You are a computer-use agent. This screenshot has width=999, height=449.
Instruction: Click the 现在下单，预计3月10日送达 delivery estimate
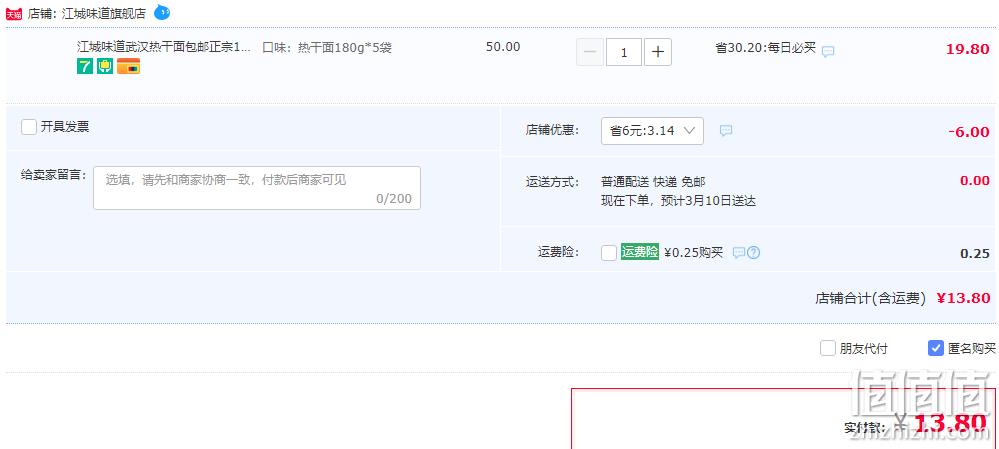pyautogui.click(x=678, y=201)
